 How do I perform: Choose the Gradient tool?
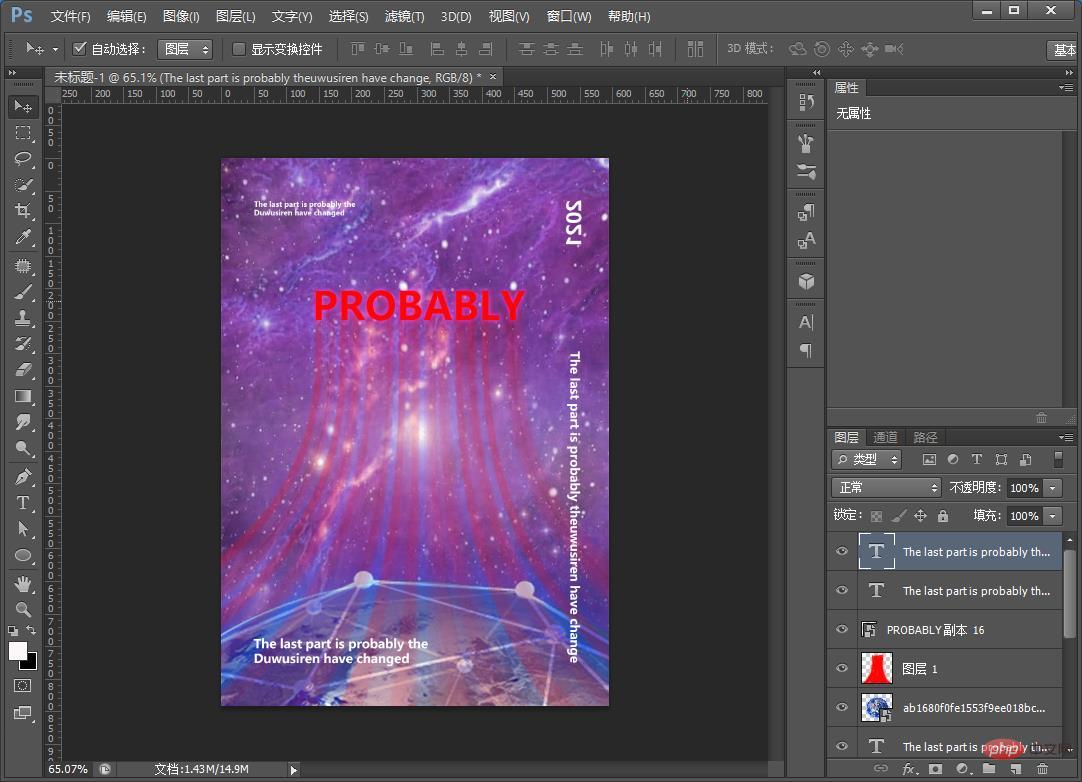coord(23,396)
